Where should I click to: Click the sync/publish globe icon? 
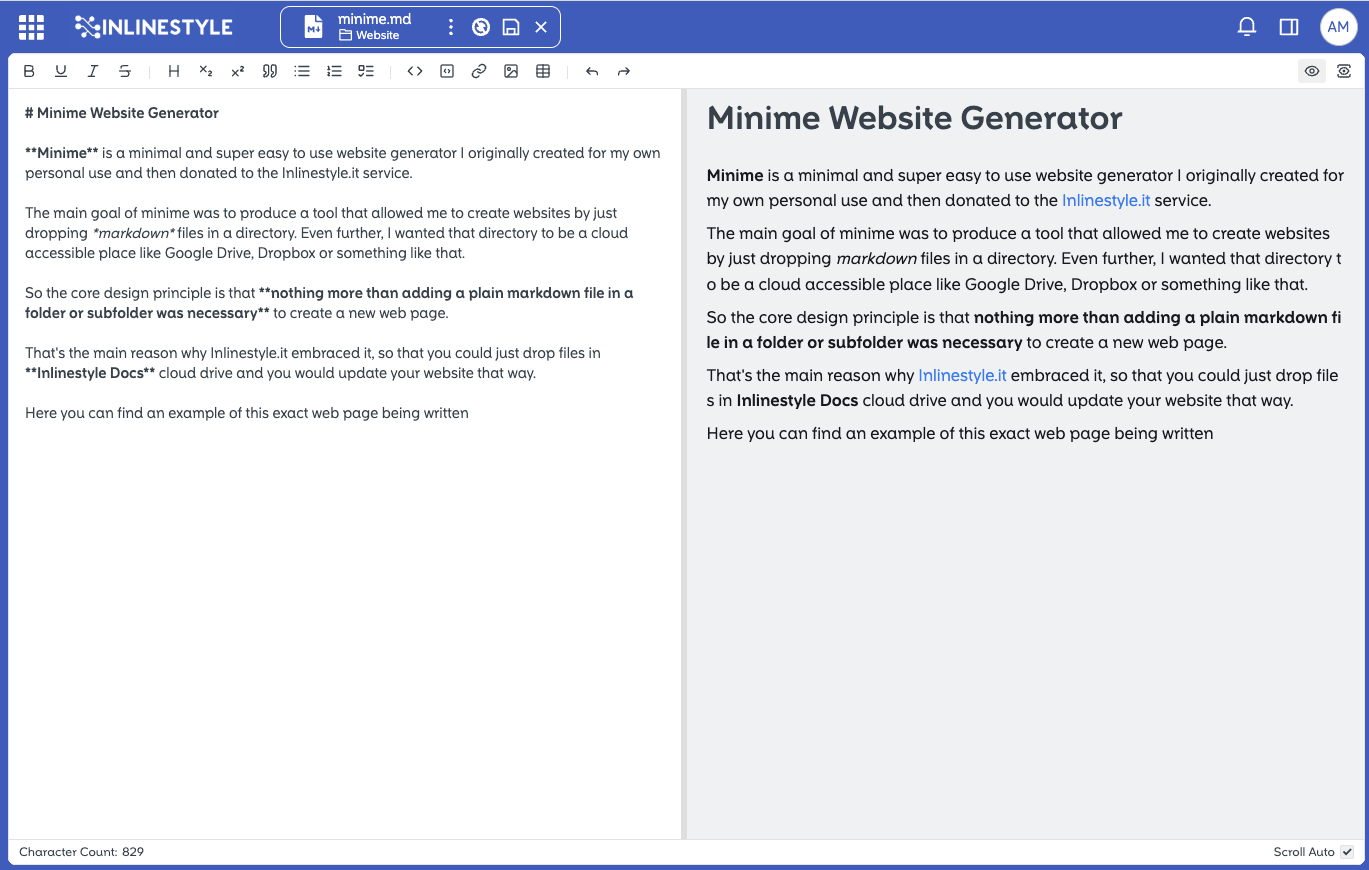tap(481, 27)
